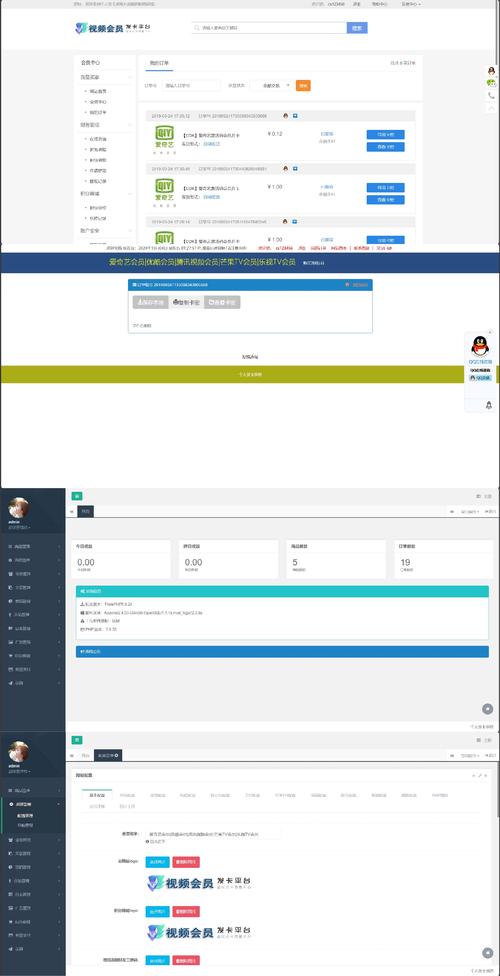The height and width of the screenshot is (976, 500).
Task: Click the QQ penguin customer service icon
Action: click(x=479, y=347)
